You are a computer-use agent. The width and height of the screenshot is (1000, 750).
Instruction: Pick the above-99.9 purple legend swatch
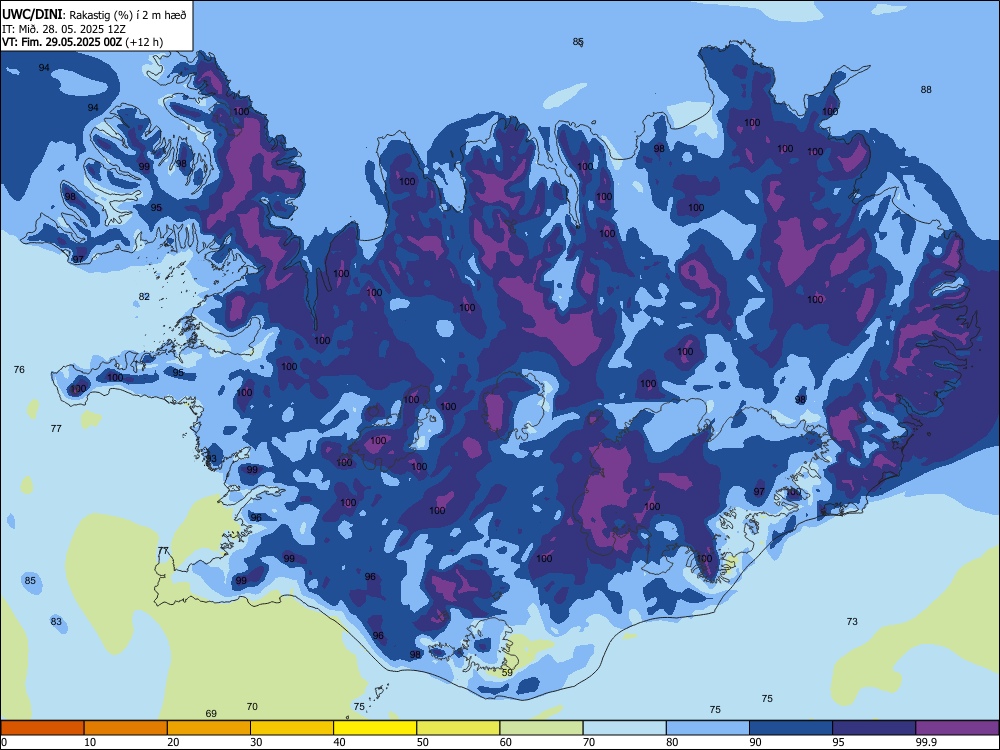click(x=957, y=728)
